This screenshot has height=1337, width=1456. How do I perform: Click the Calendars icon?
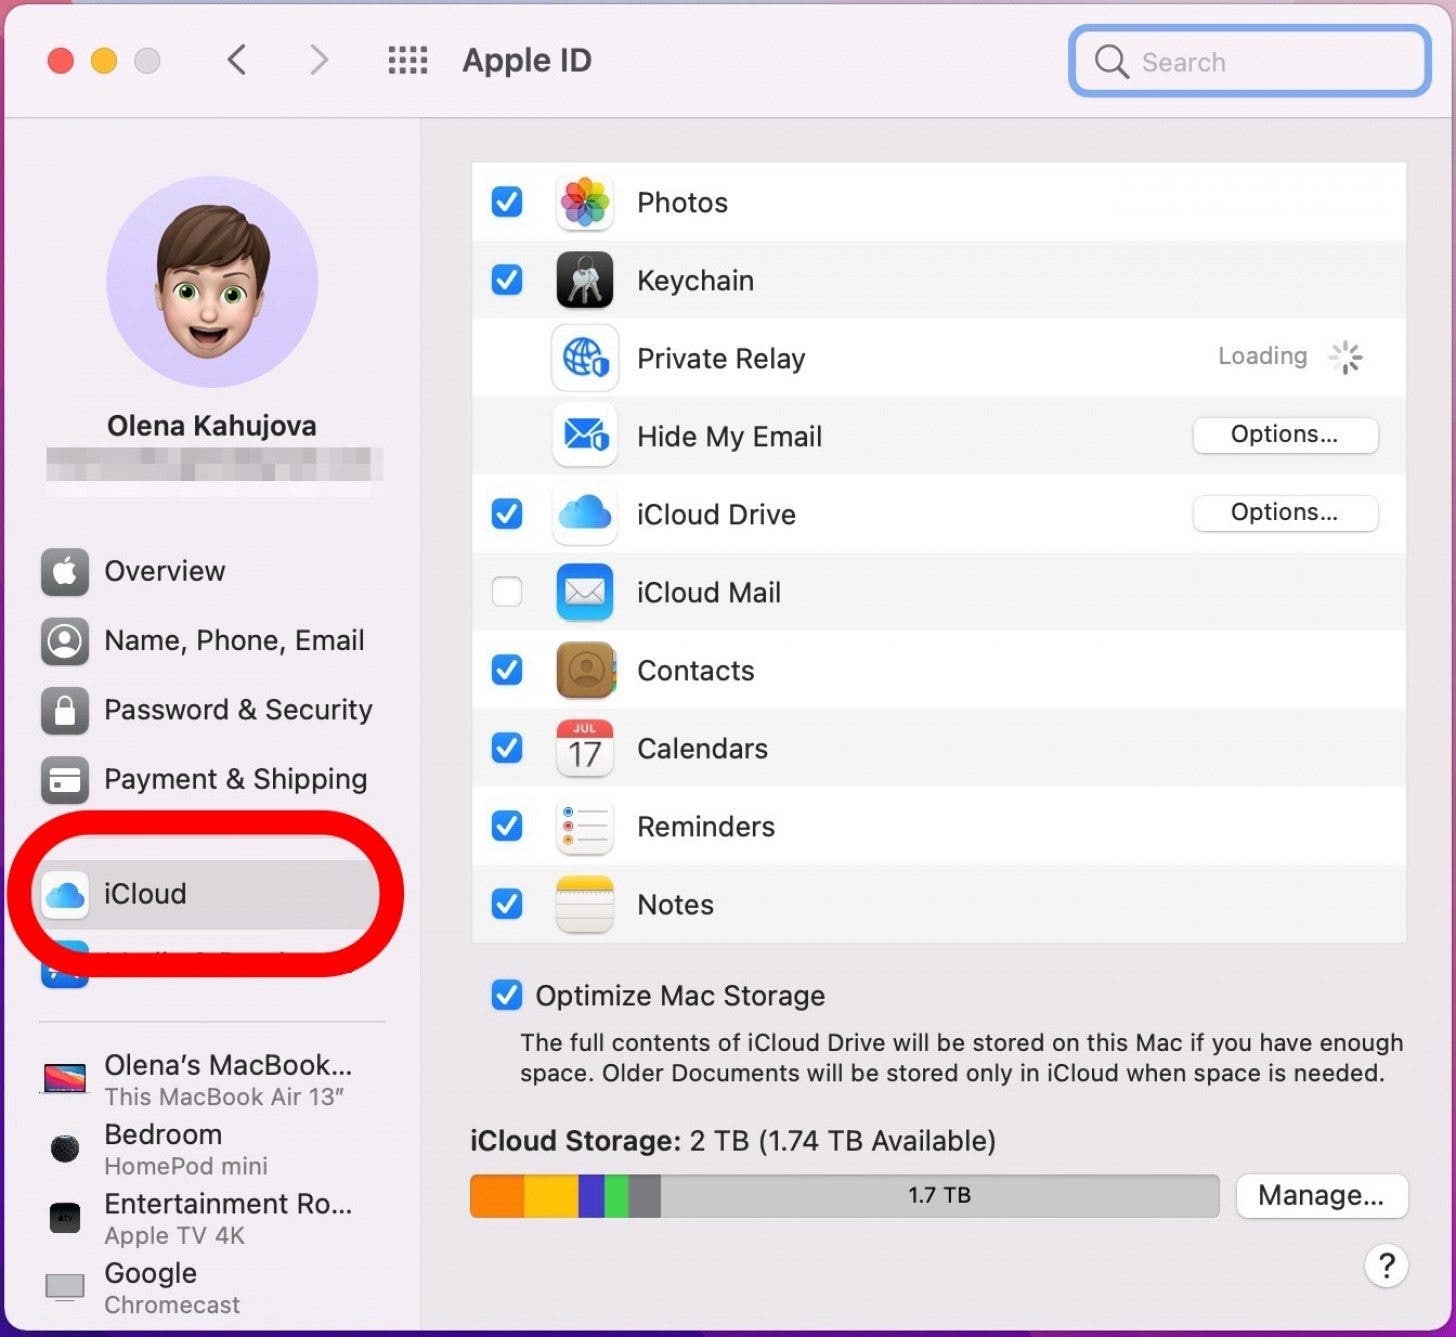[x=584, y=748]
